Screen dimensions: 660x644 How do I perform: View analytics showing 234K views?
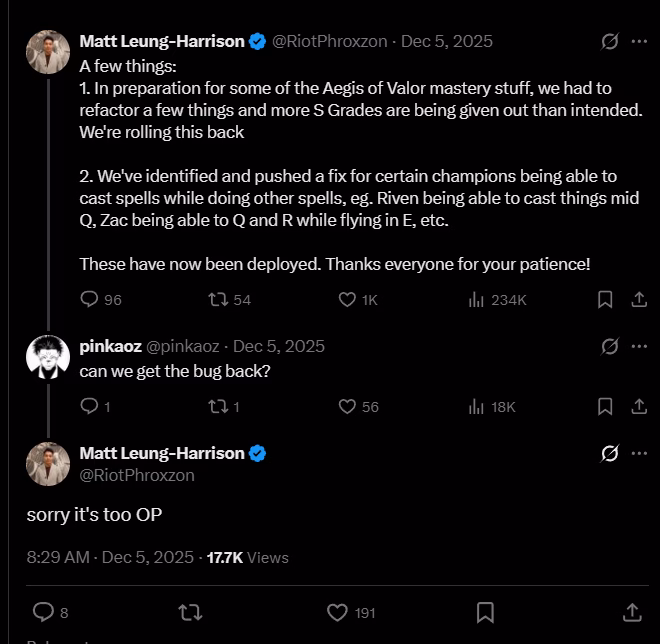point(477,299)
